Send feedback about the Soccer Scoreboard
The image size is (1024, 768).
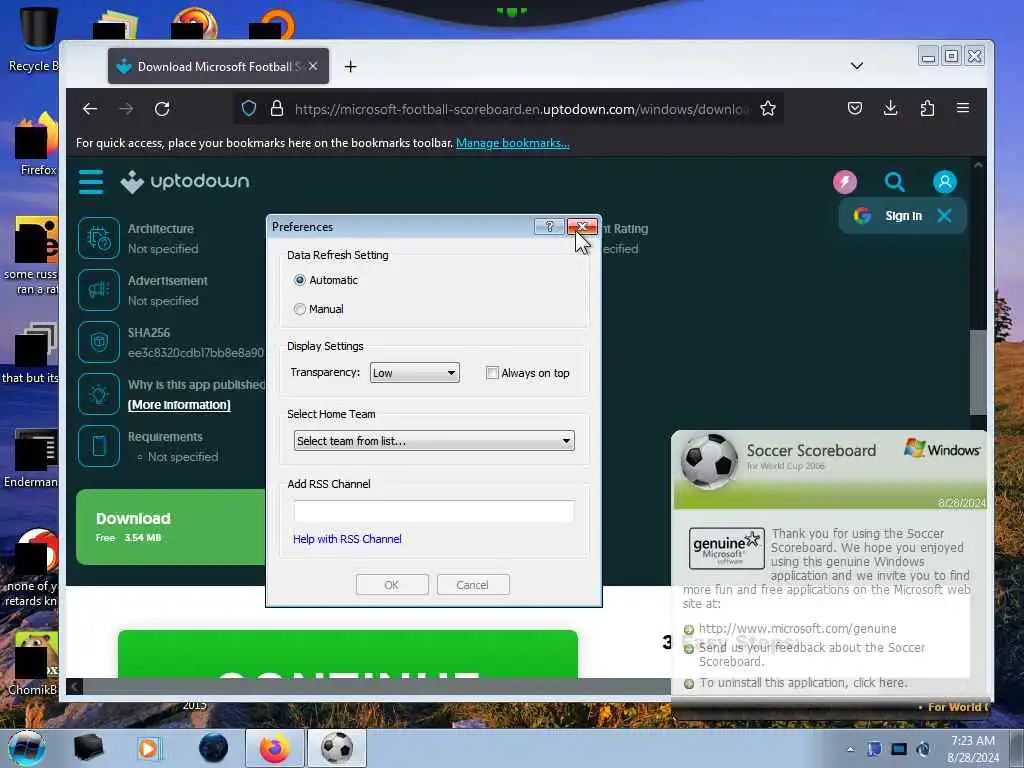(812, 654)
